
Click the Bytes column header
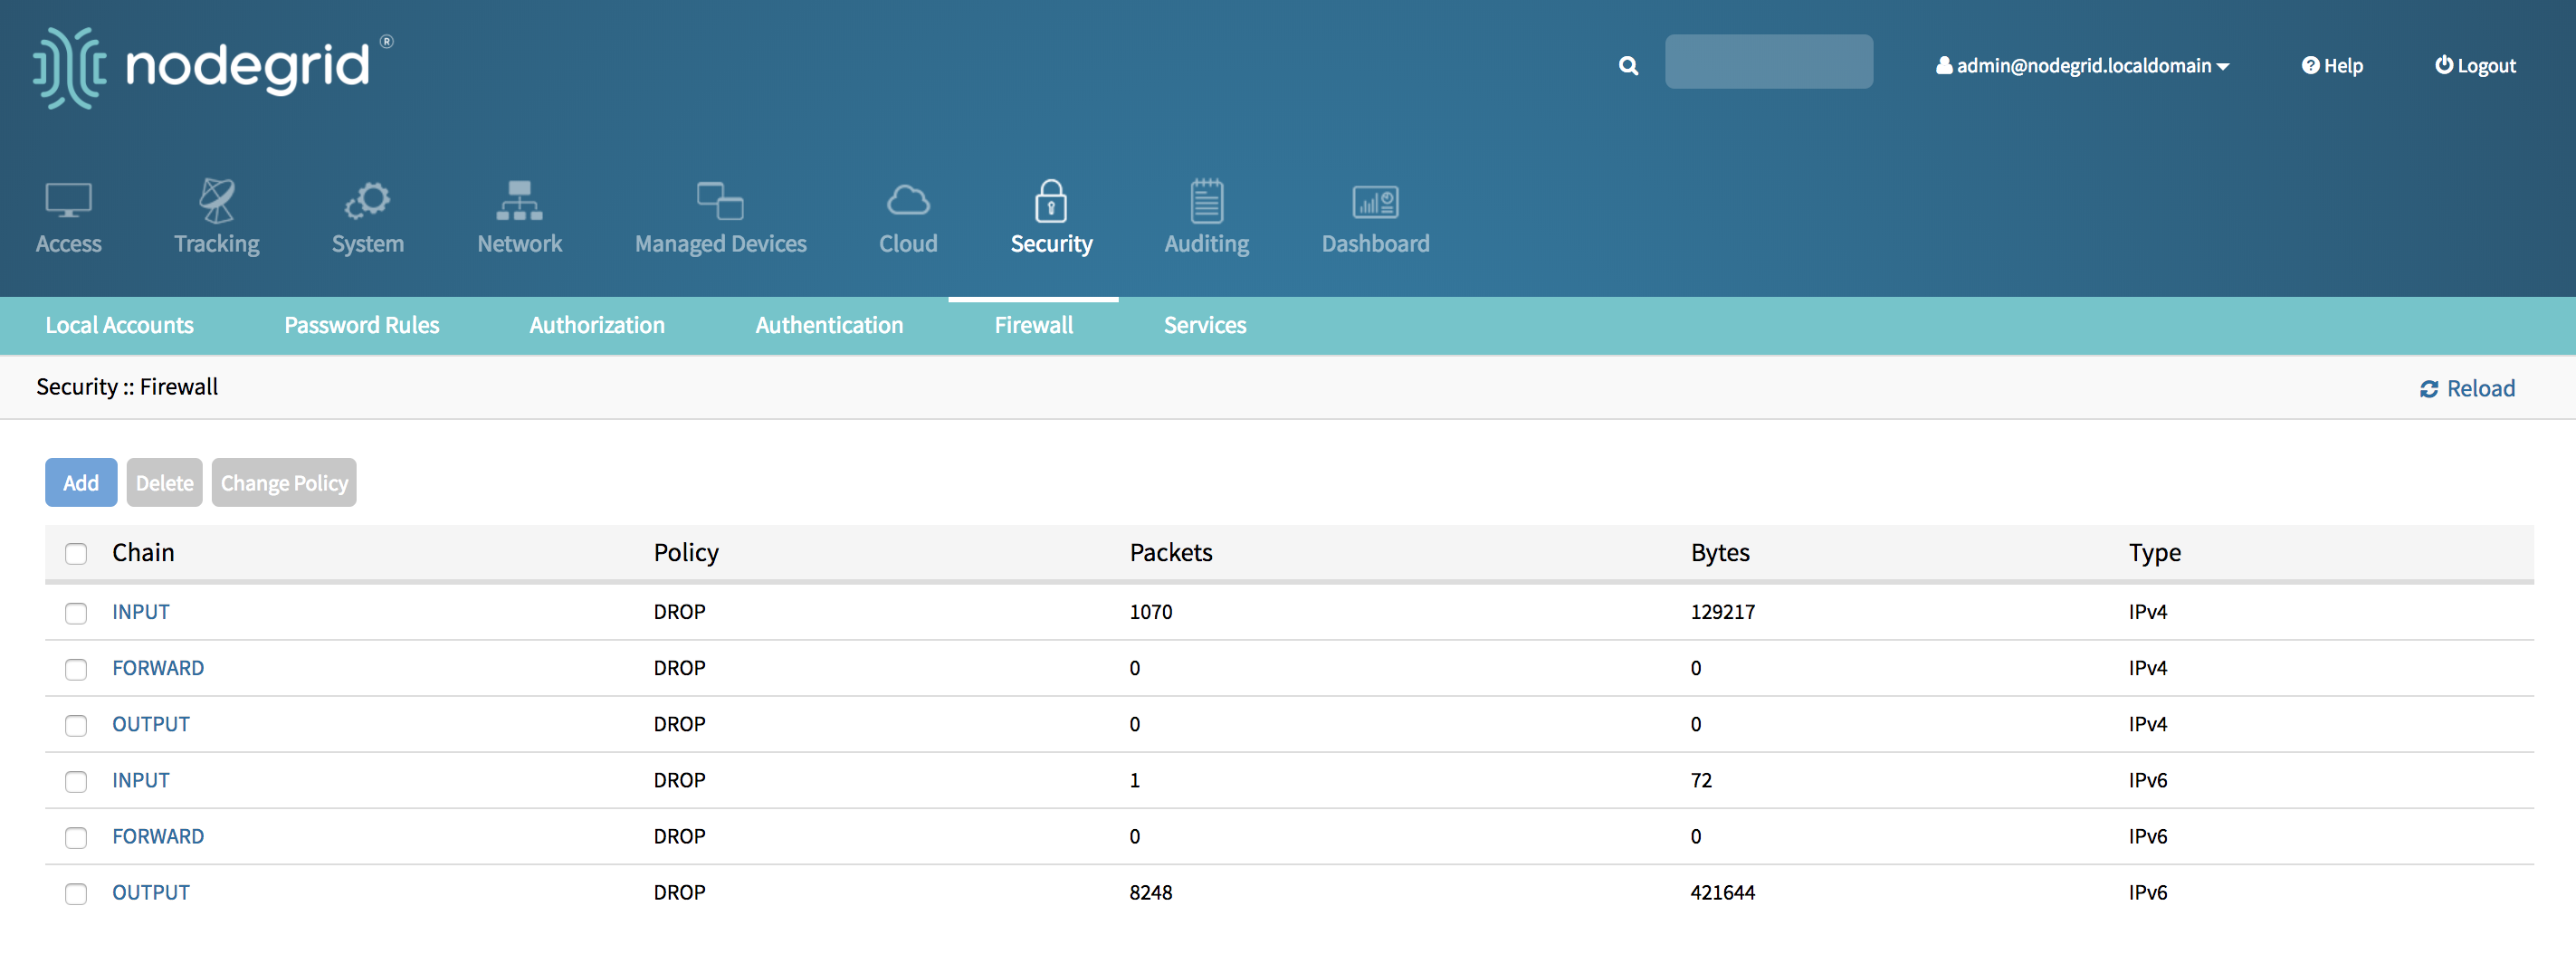tap(1720, 552)
